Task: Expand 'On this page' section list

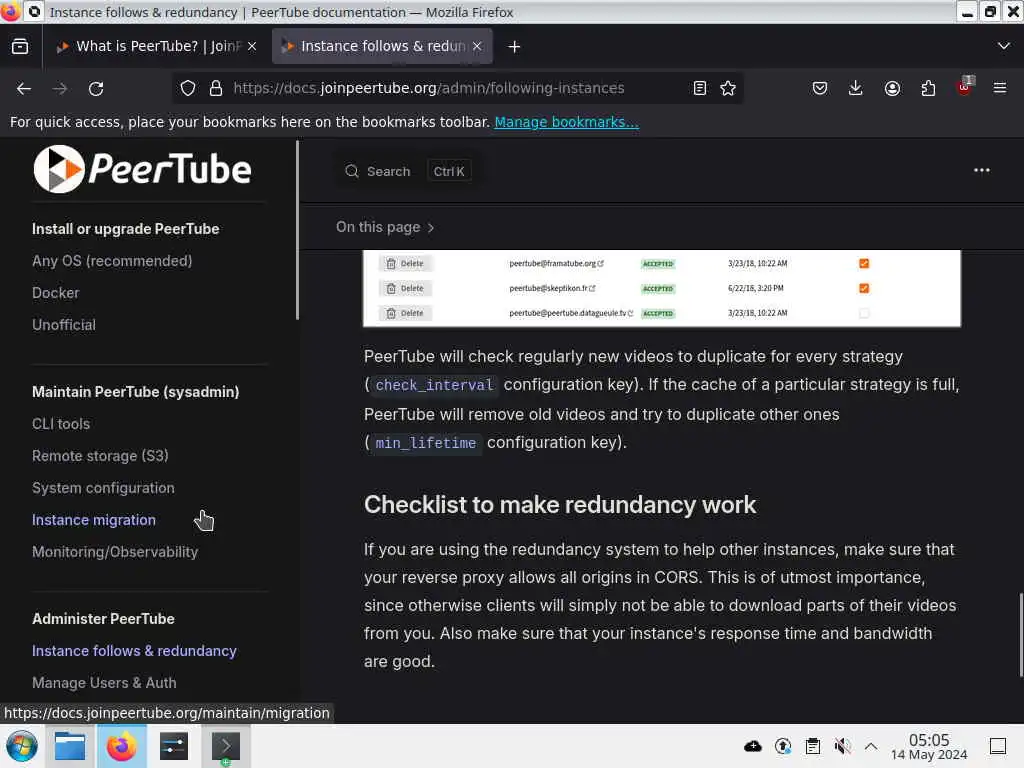Action: (x=385, y=227)
